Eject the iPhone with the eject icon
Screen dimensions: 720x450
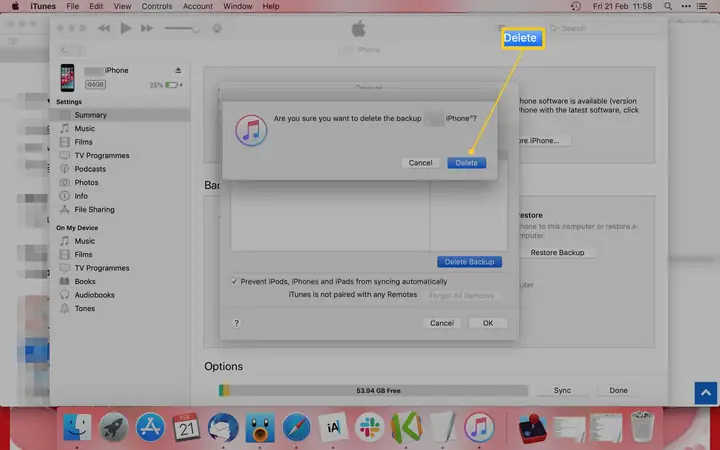coord(178,70)
